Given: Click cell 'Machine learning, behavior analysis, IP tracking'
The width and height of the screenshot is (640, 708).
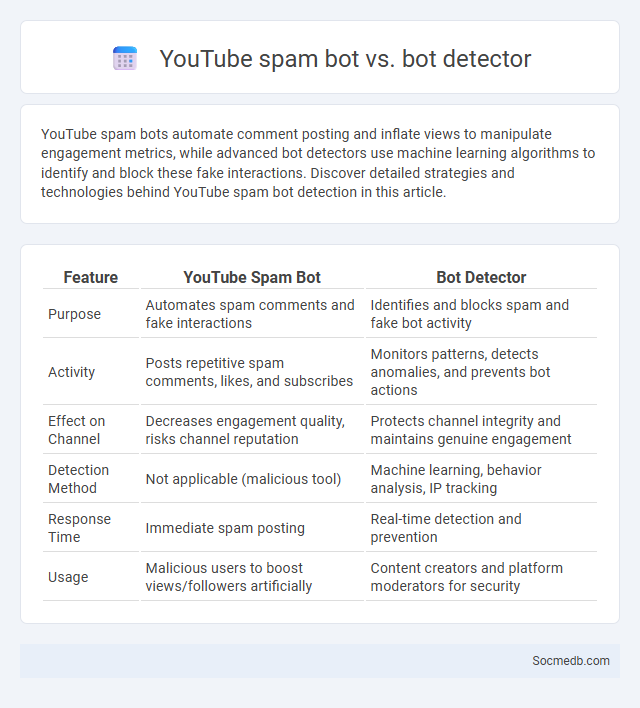Looking at the screenshot, I should point(456,479).
